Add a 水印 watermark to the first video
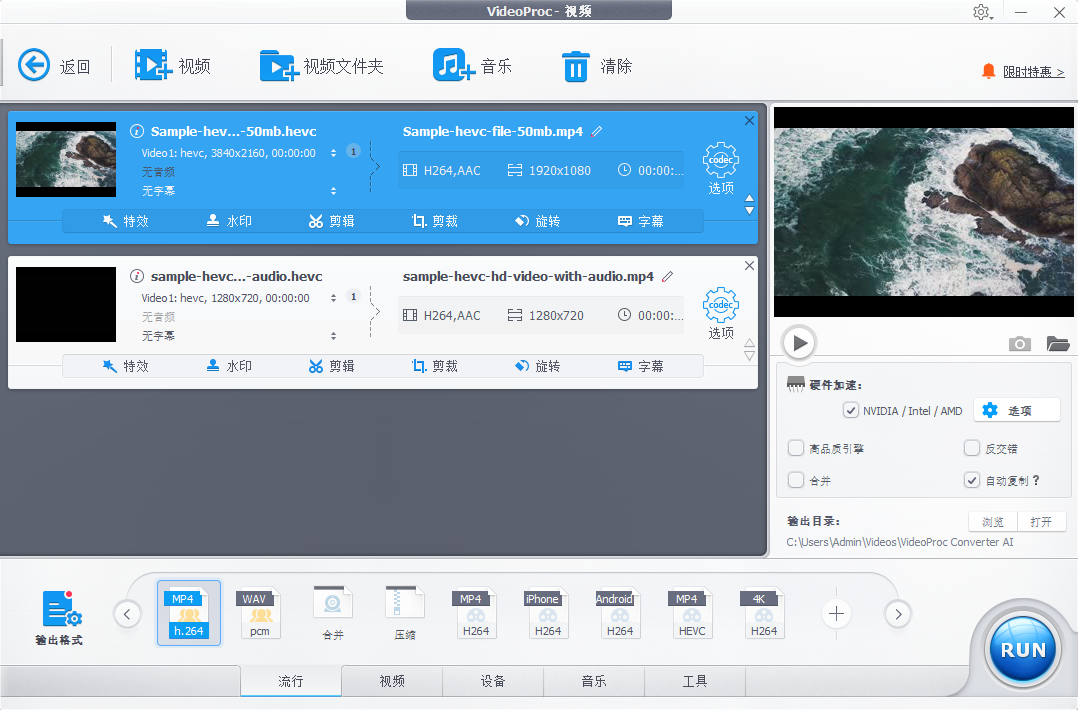This screenshot has height=710, width=1078. point(229,221)
